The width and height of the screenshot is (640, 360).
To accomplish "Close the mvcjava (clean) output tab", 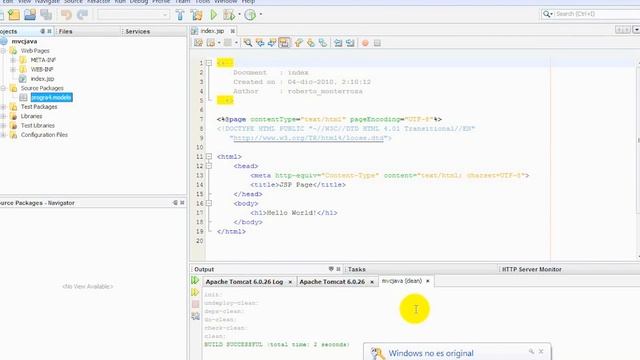I will click(x=427, y=281).
